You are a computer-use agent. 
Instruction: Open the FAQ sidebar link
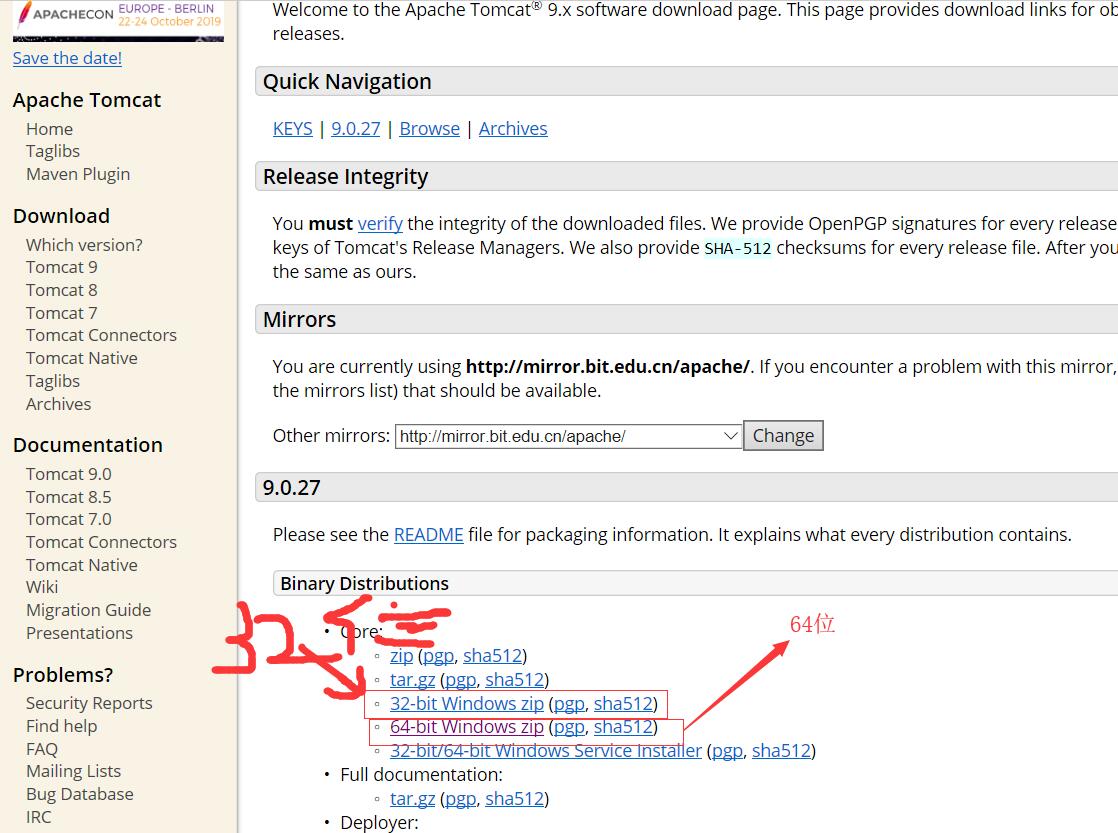pos(42,749)
